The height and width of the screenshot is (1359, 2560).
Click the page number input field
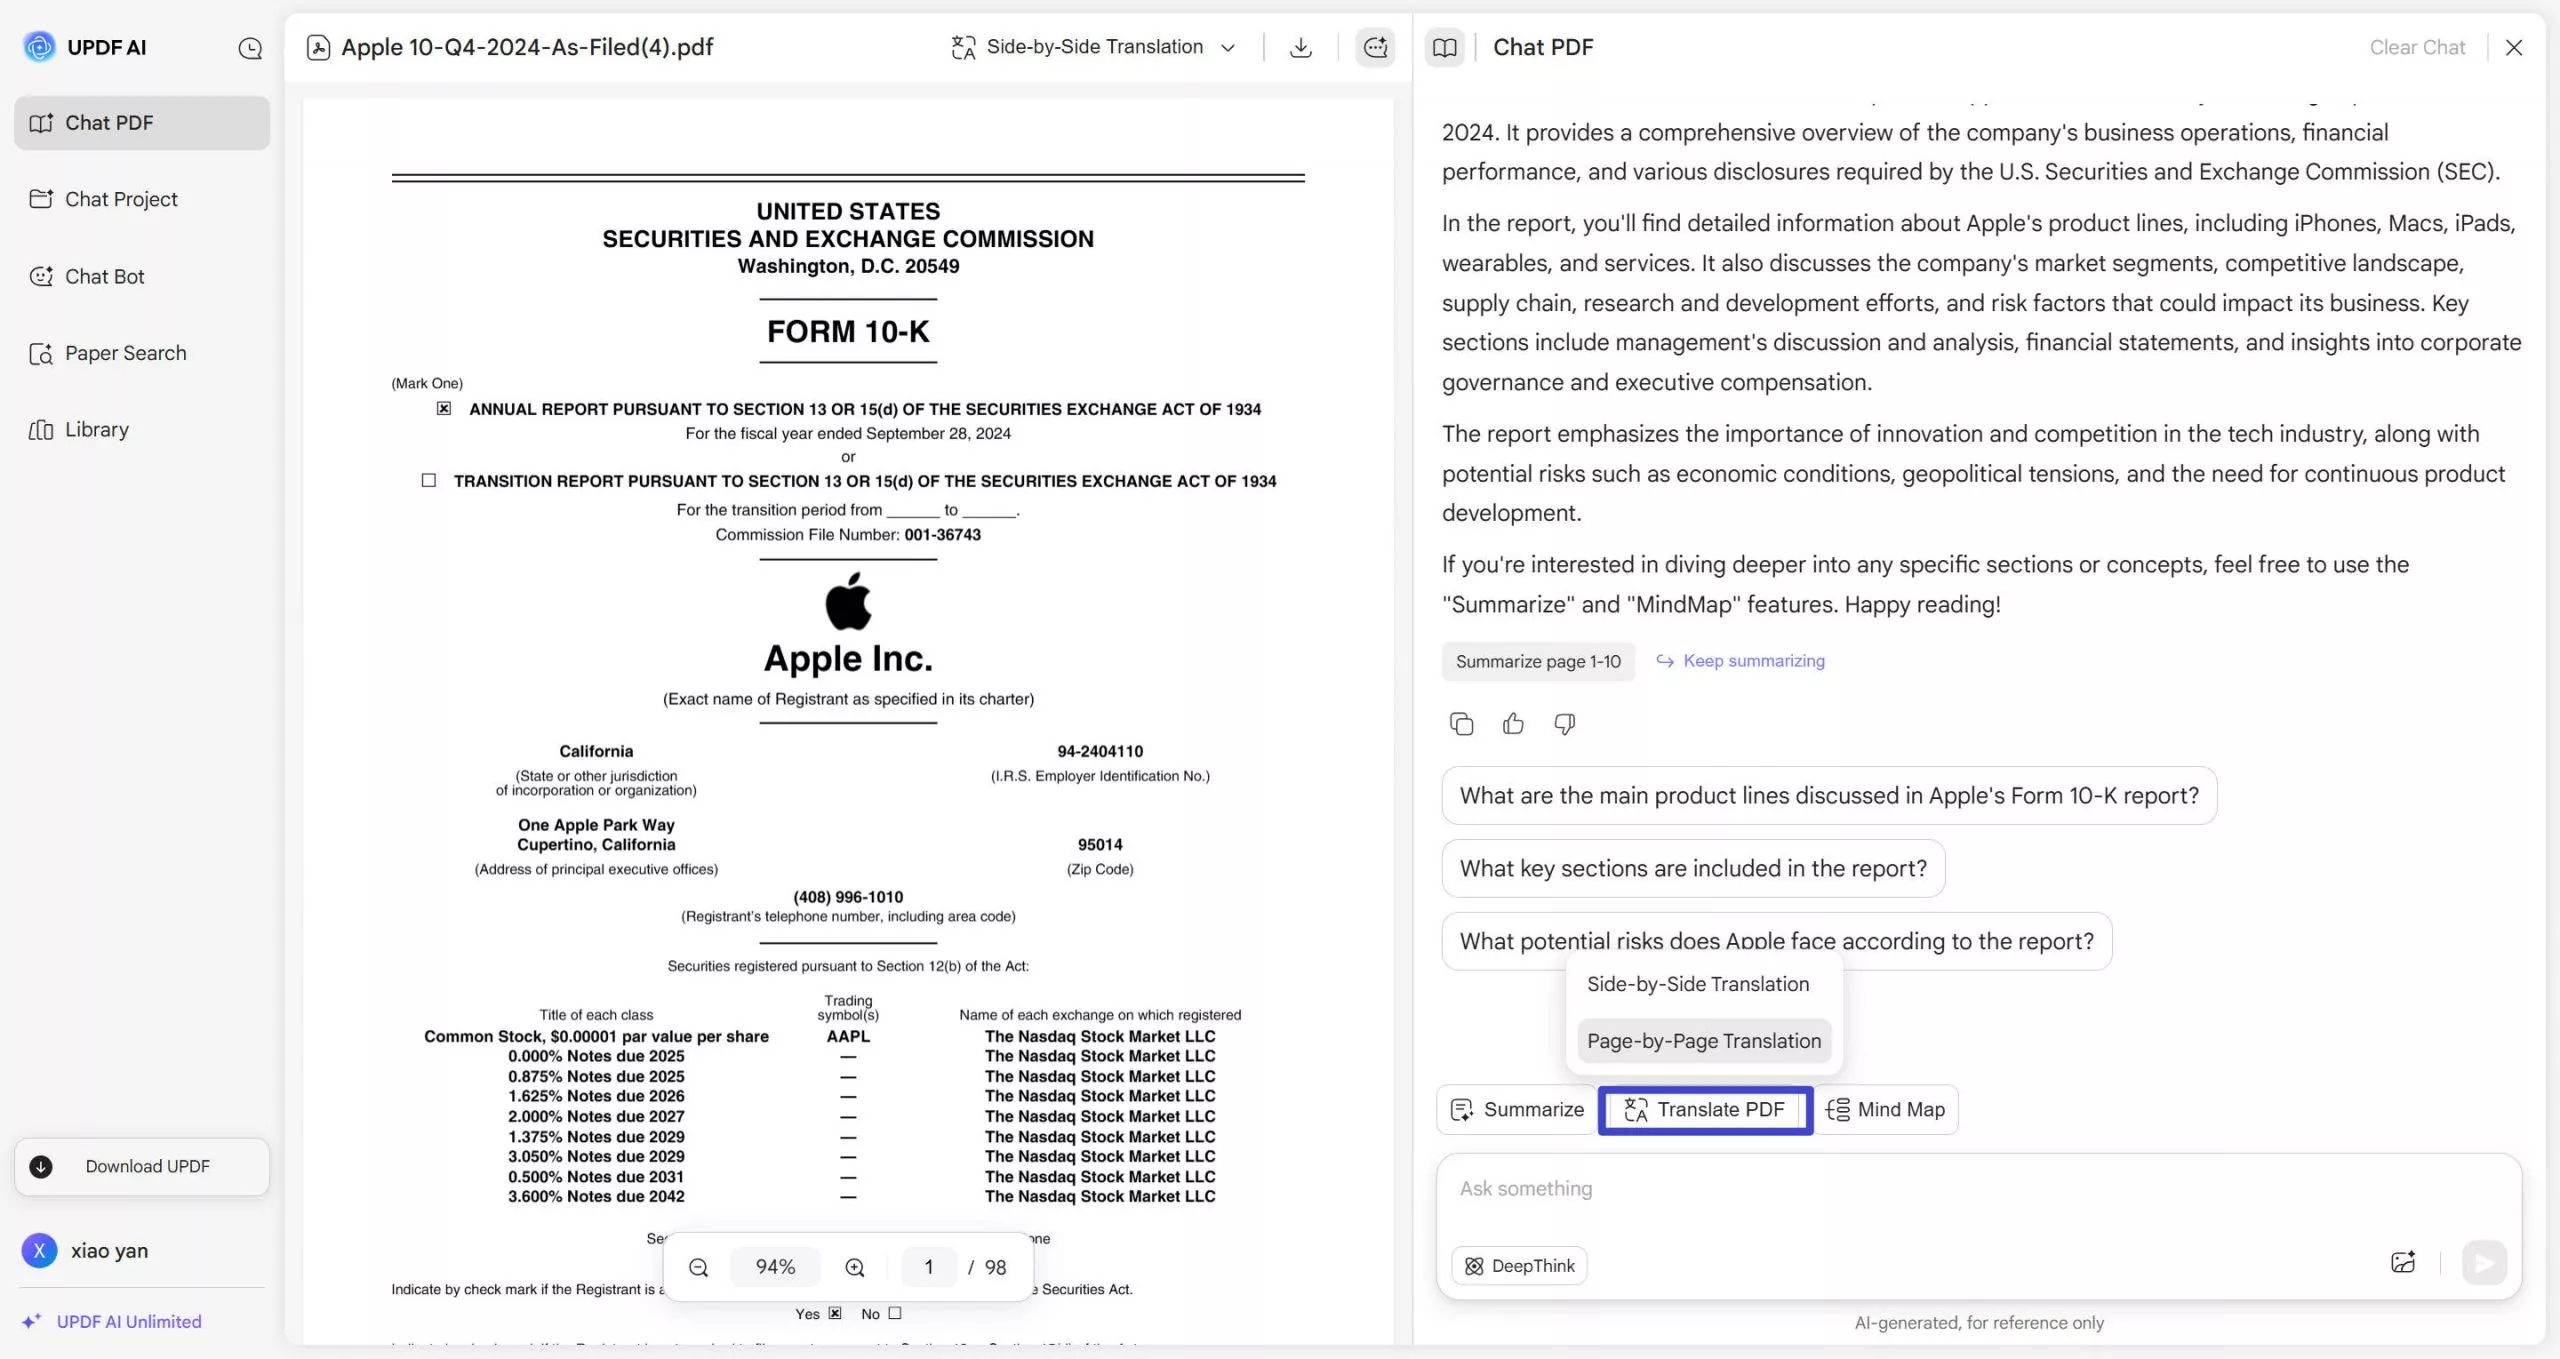click(x=928, y=1266)
